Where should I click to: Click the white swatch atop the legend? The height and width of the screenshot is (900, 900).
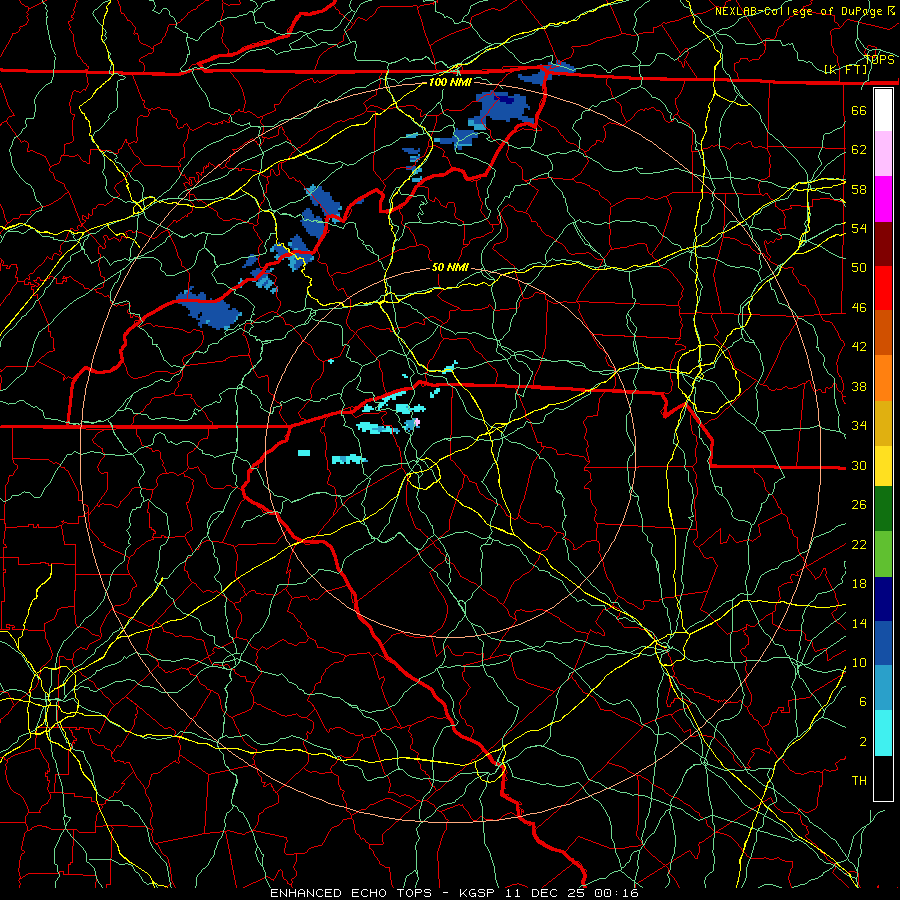[x=883, y=110]
